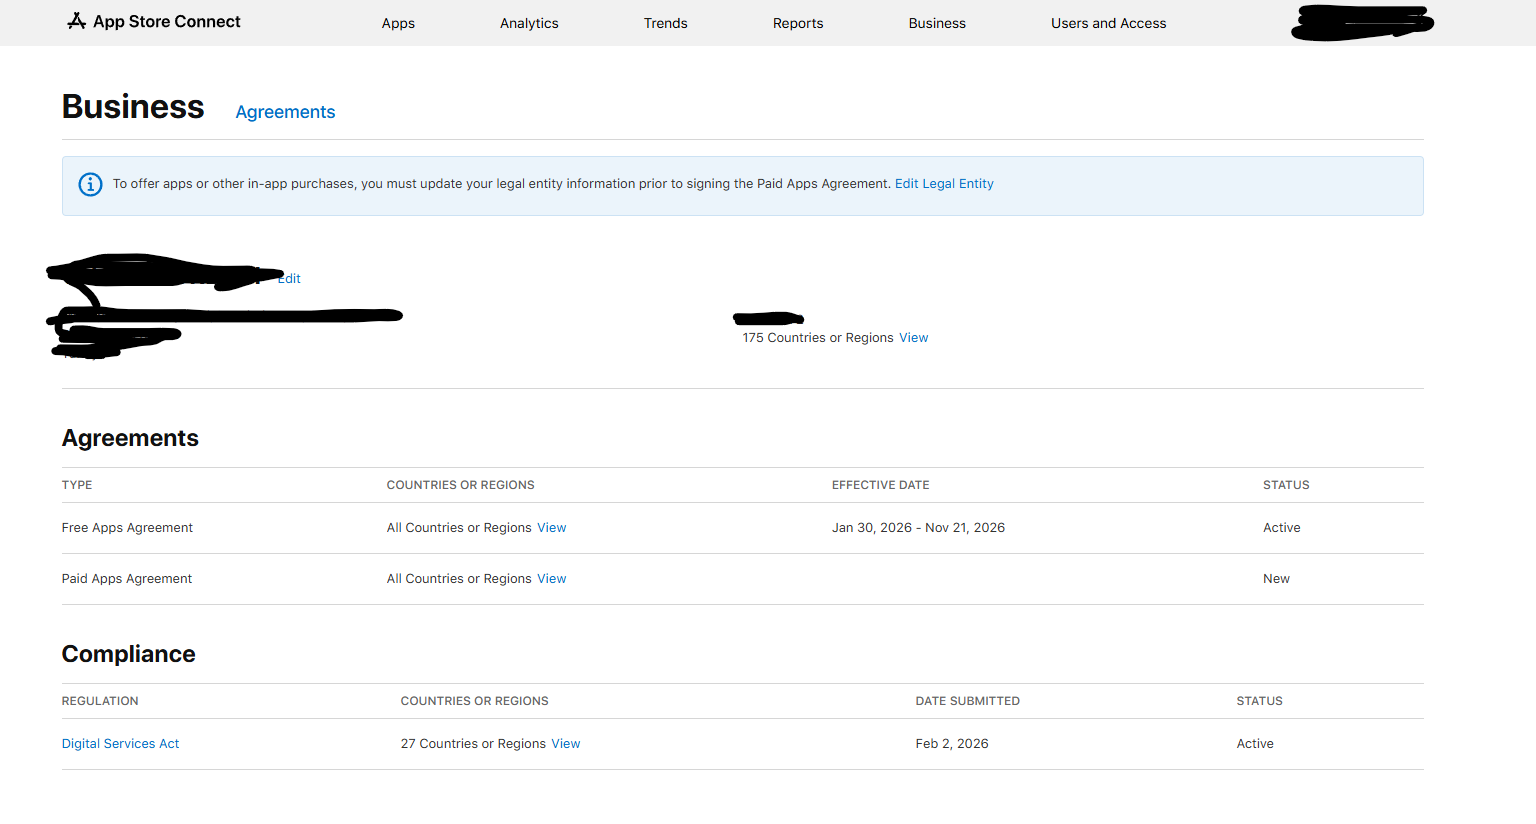
Task: Click Edit next to the legal entity name
Action: [290, 279]
